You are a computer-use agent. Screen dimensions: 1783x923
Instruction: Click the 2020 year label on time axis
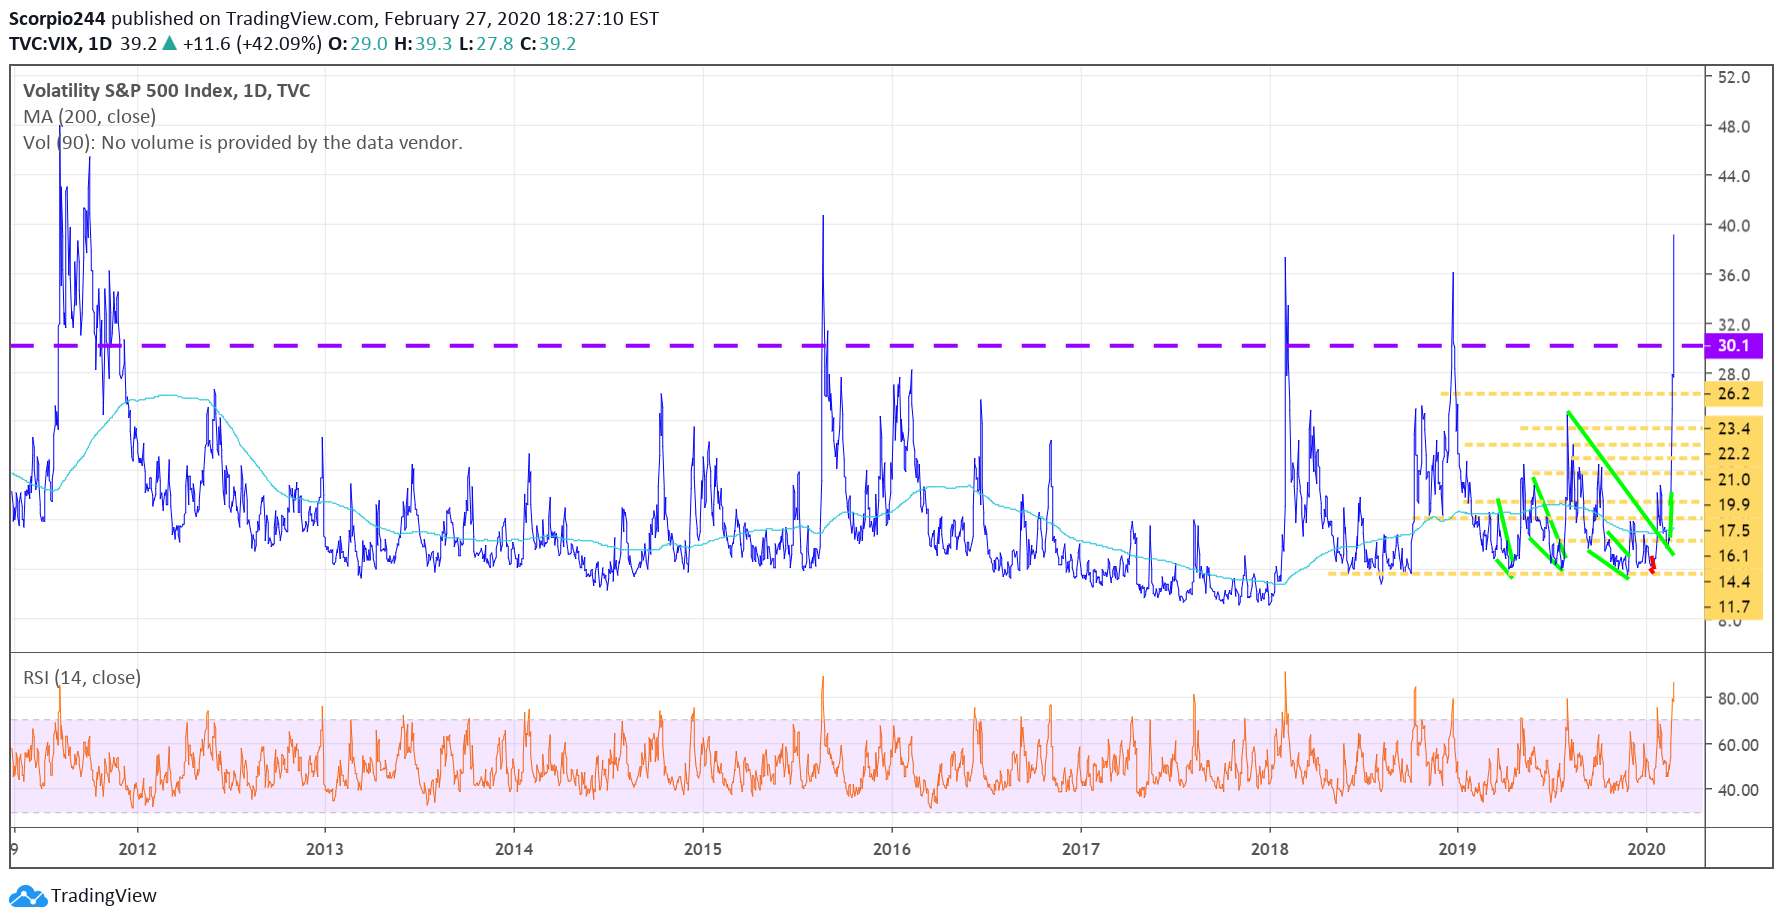[1646, 849]
